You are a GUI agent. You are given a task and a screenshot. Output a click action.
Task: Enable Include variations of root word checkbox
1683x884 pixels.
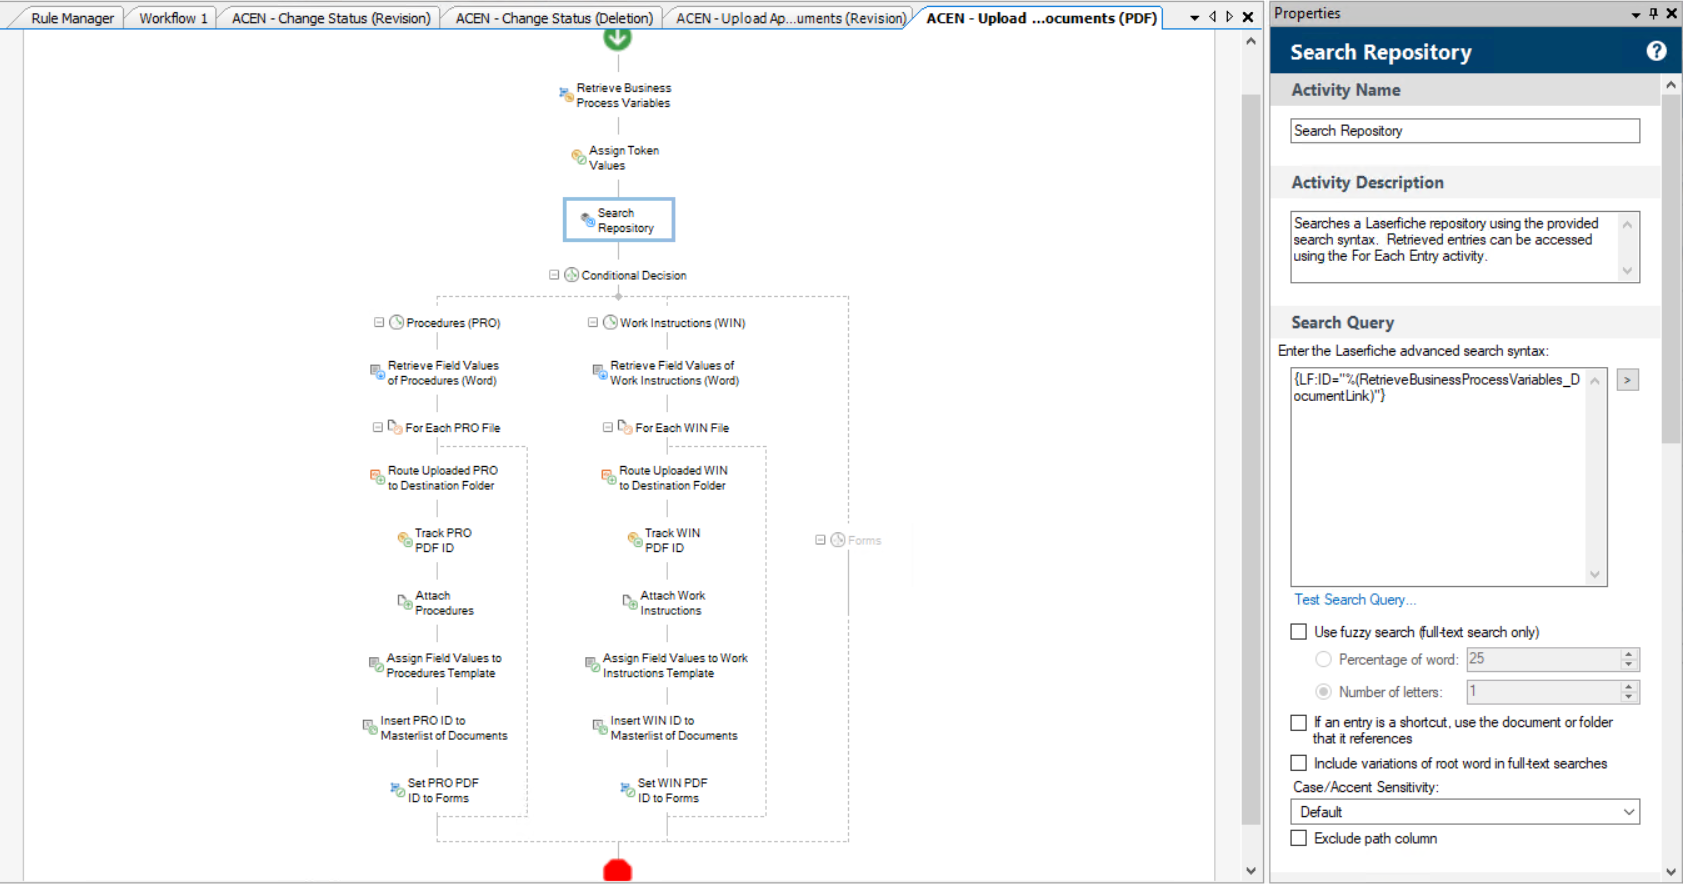(x=1298, y=763)
